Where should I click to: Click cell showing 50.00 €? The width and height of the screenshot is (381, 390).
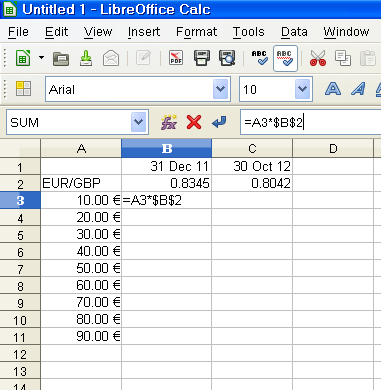(81, 268)
